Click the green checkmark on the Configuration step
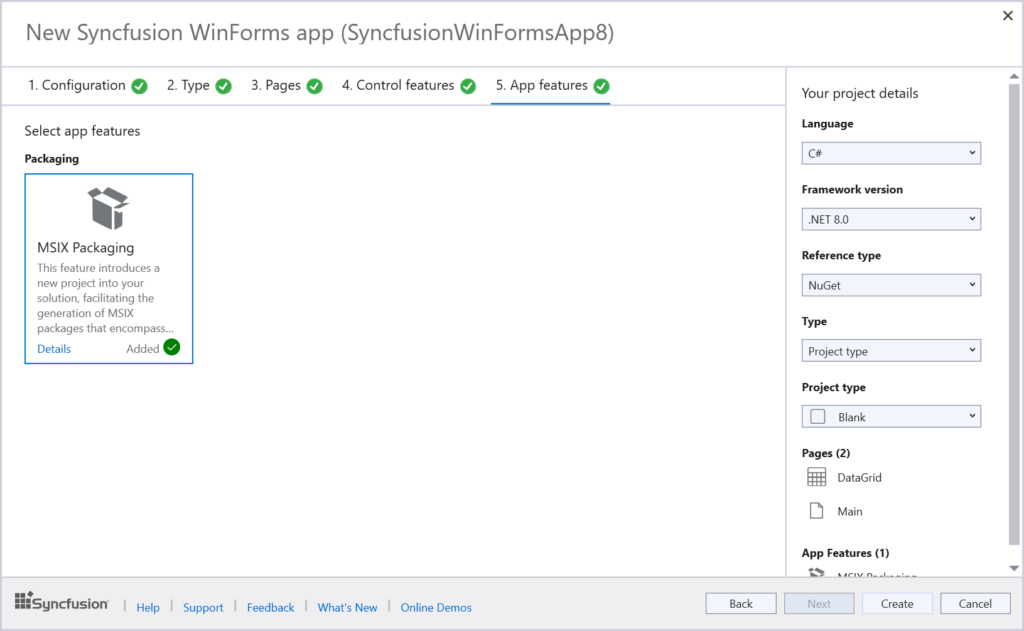This screenshot has width=1024, height=631. point(138,85)
